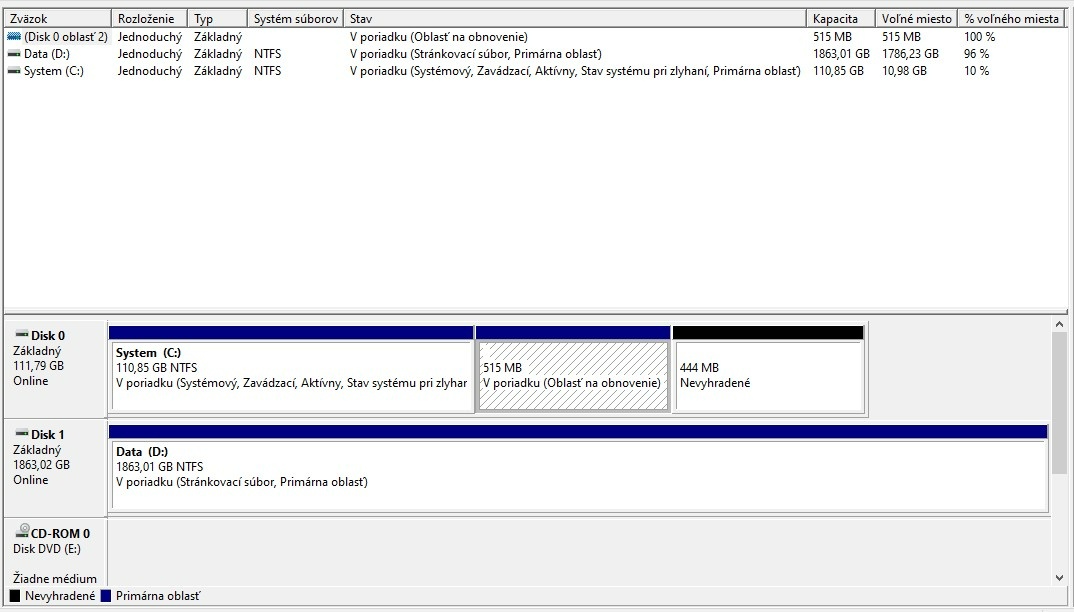Viewport: 1074px width, 612px height.
Task: Select the System (C:) row name in list
Action: point(53,71)
